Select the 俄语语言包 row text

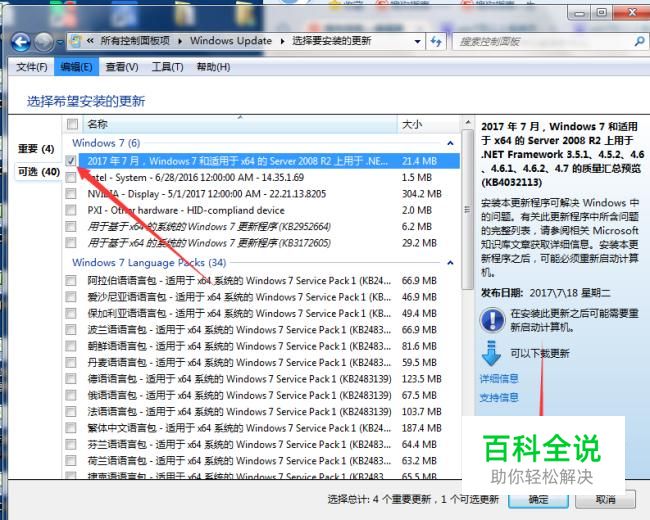click(239, 395)
